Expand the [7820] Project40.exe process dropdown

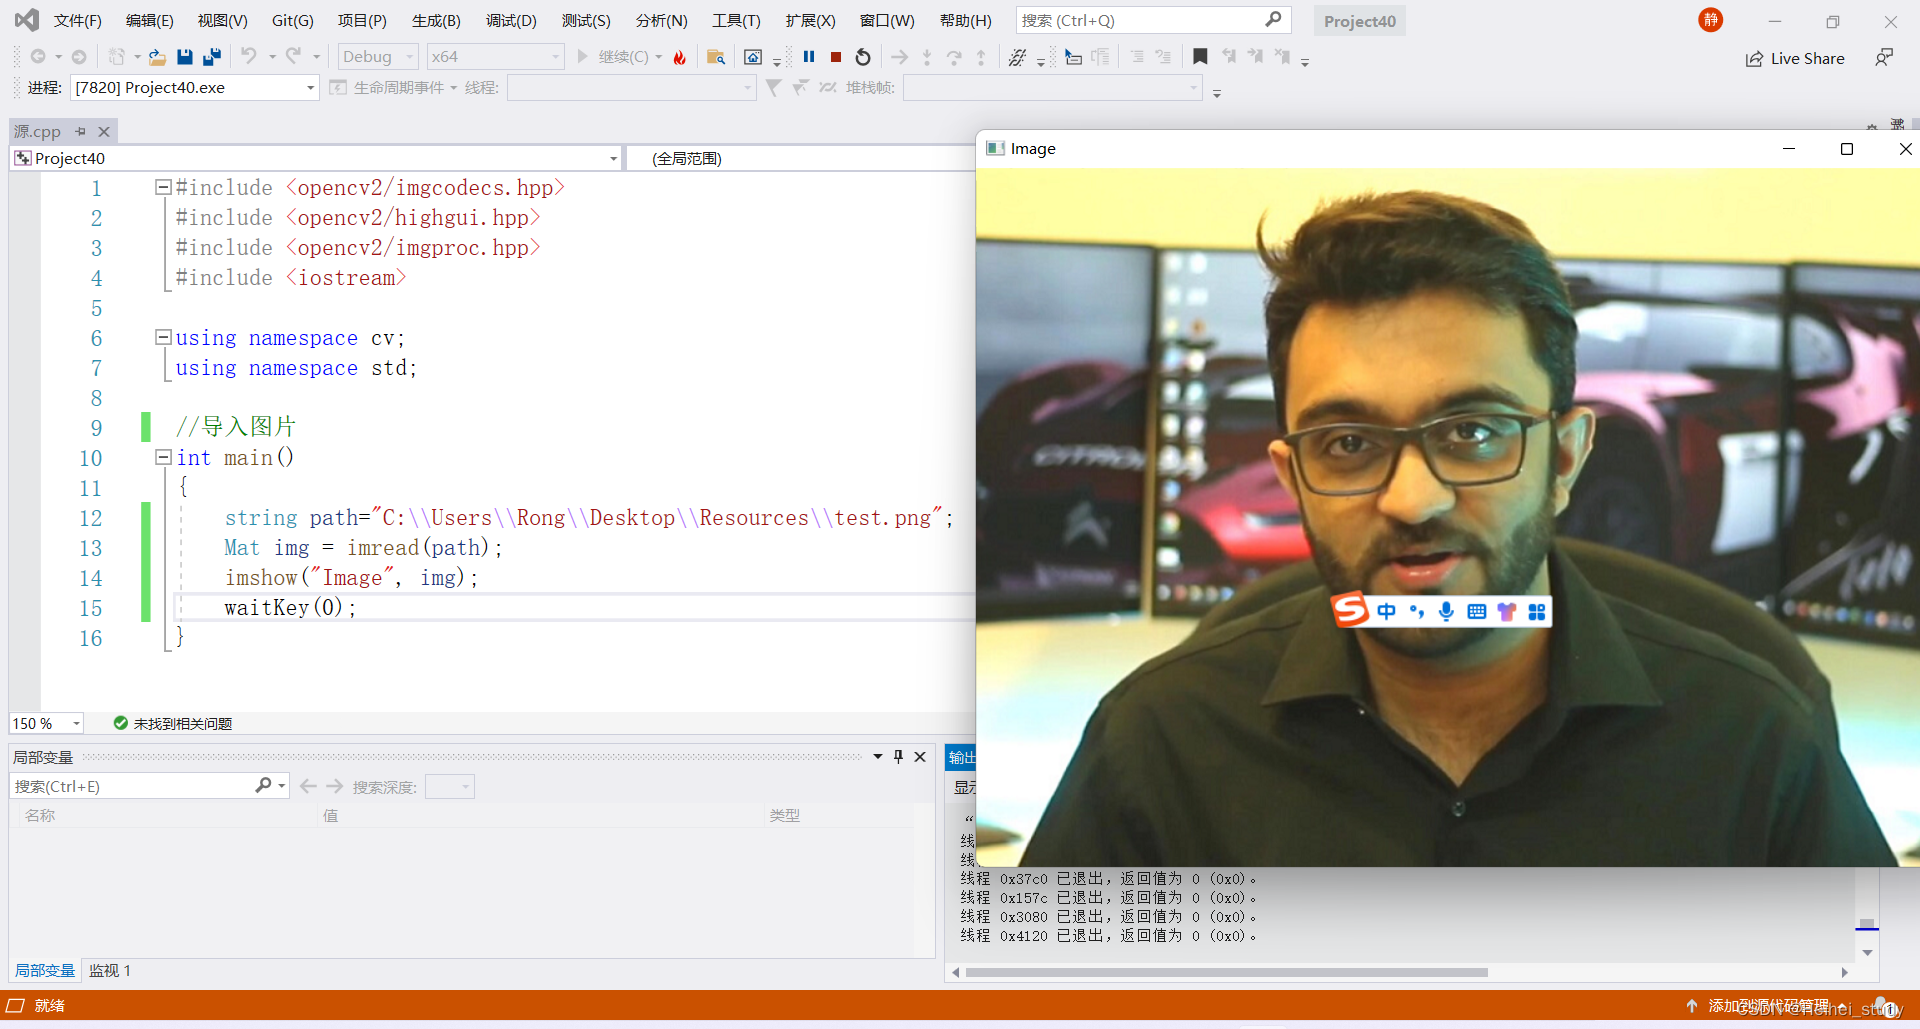coord(309,88)
